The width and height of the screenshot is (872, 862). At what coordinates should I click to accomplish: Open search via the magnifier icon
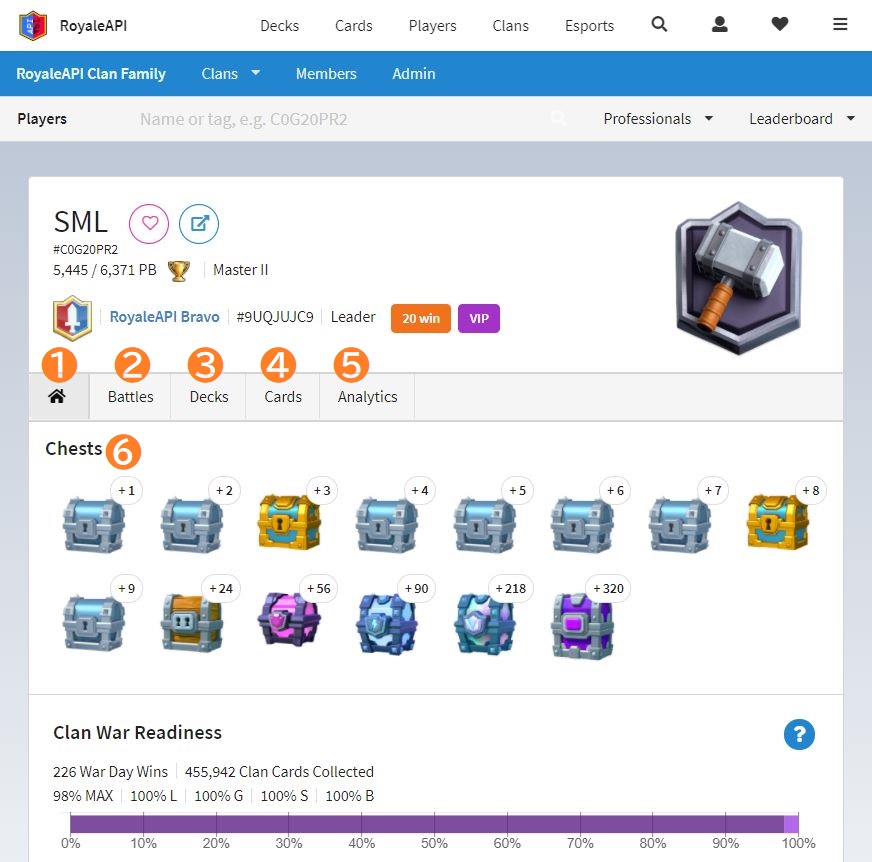[x=659, y=25]
